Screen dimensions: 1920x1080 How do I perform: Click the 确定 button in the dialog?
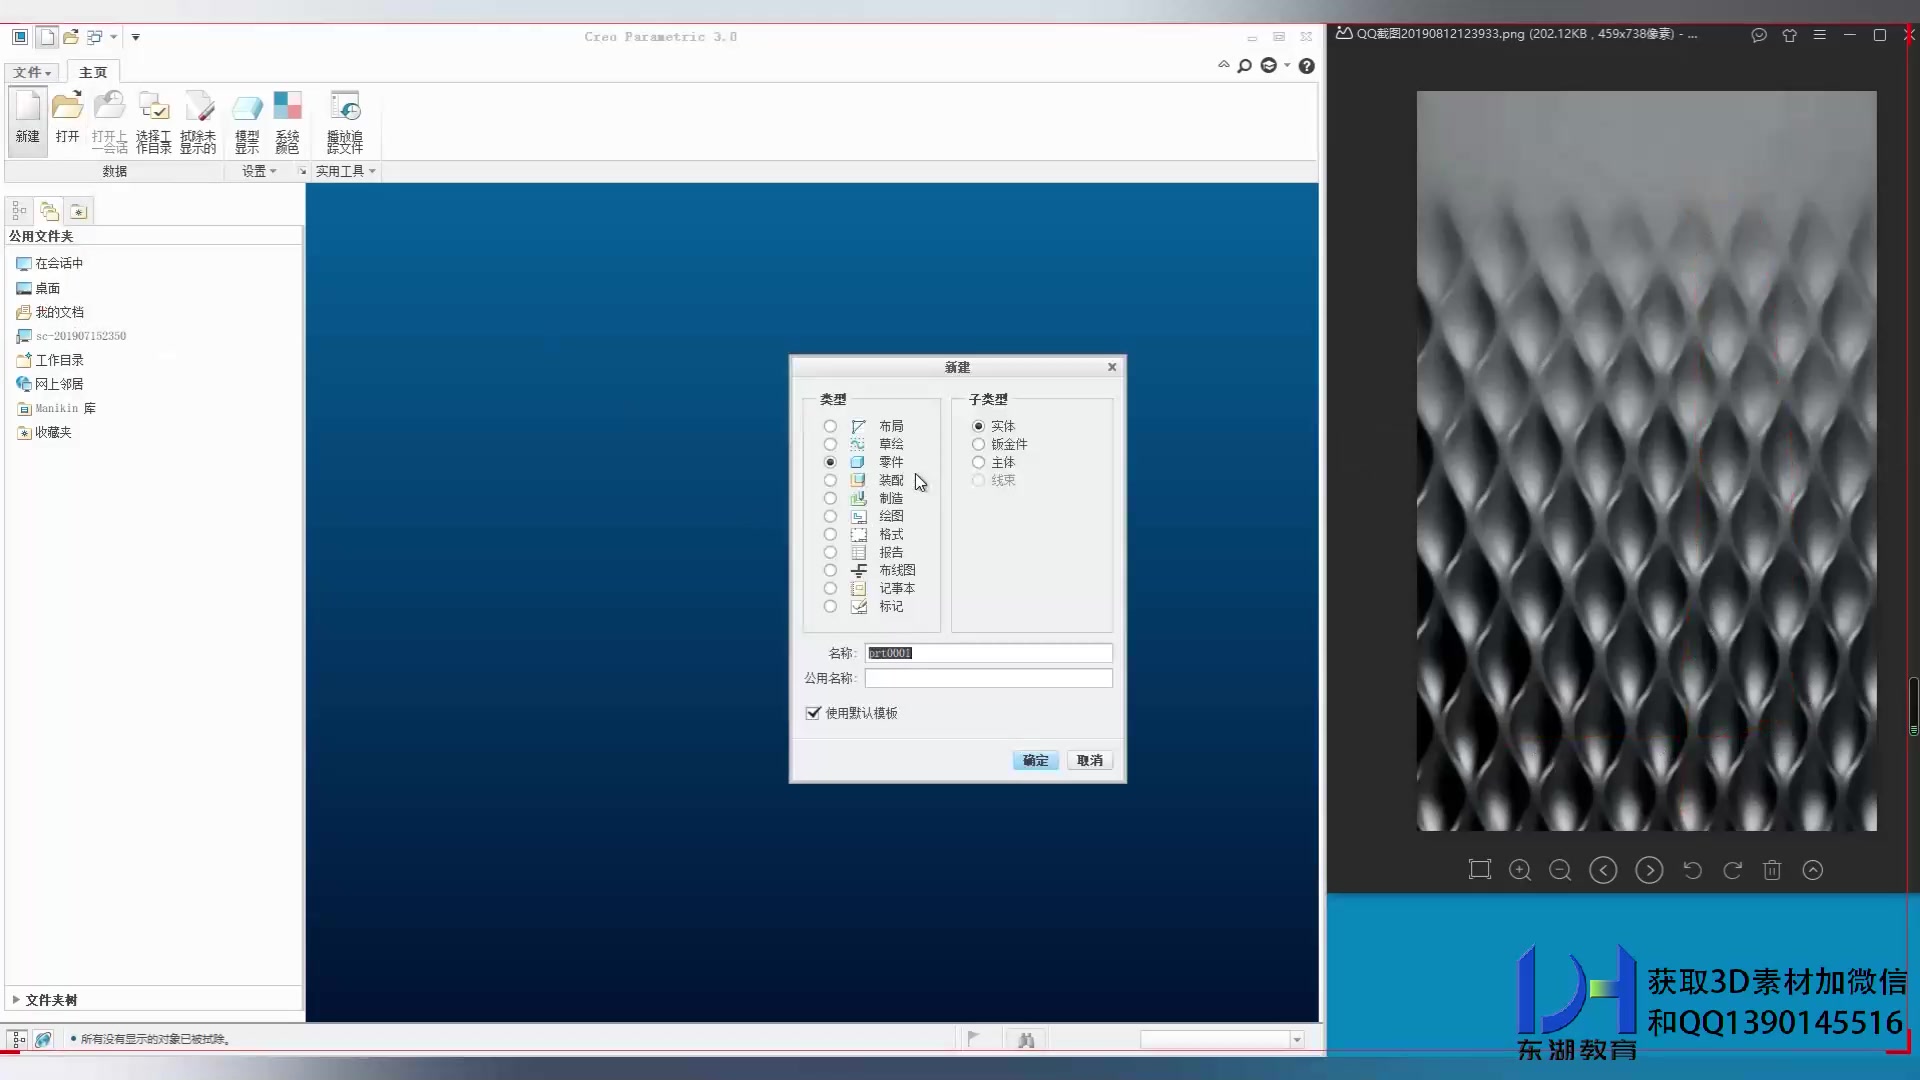tap(1035, 760)
